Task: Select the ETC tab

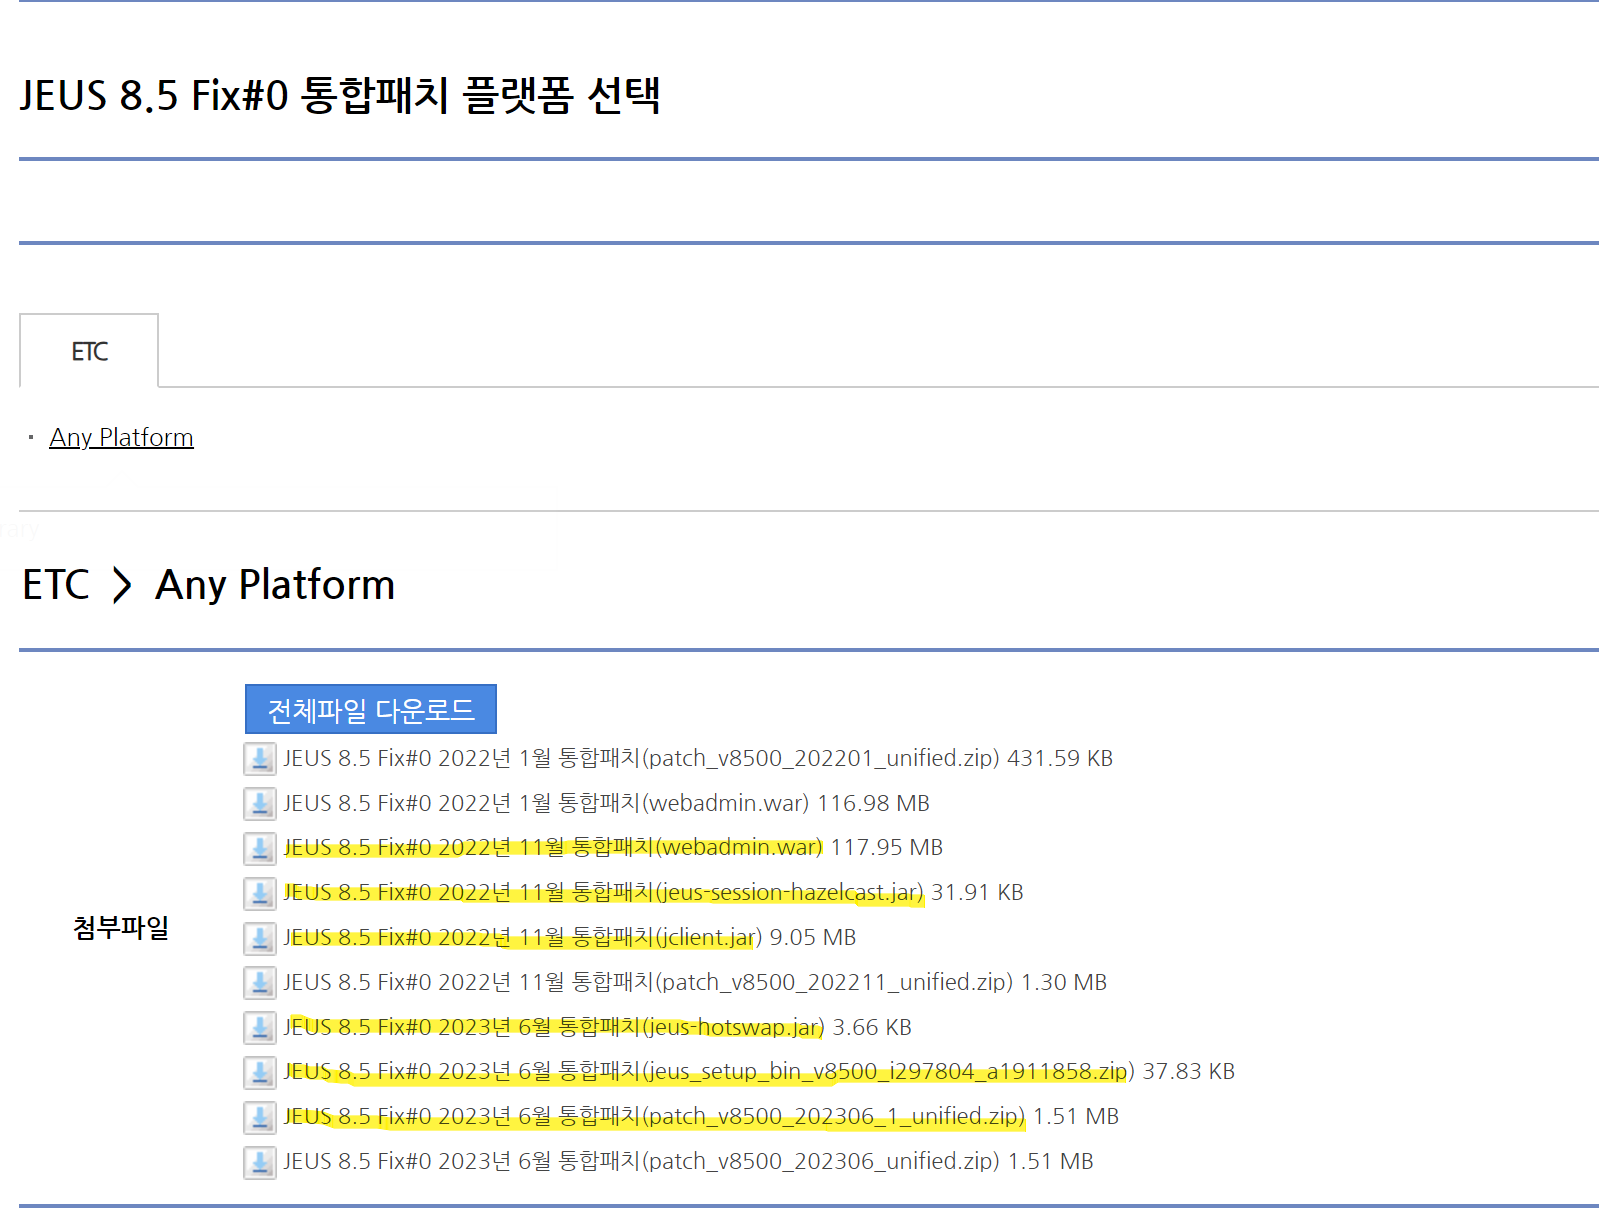Action: click(x=89, y=351)
